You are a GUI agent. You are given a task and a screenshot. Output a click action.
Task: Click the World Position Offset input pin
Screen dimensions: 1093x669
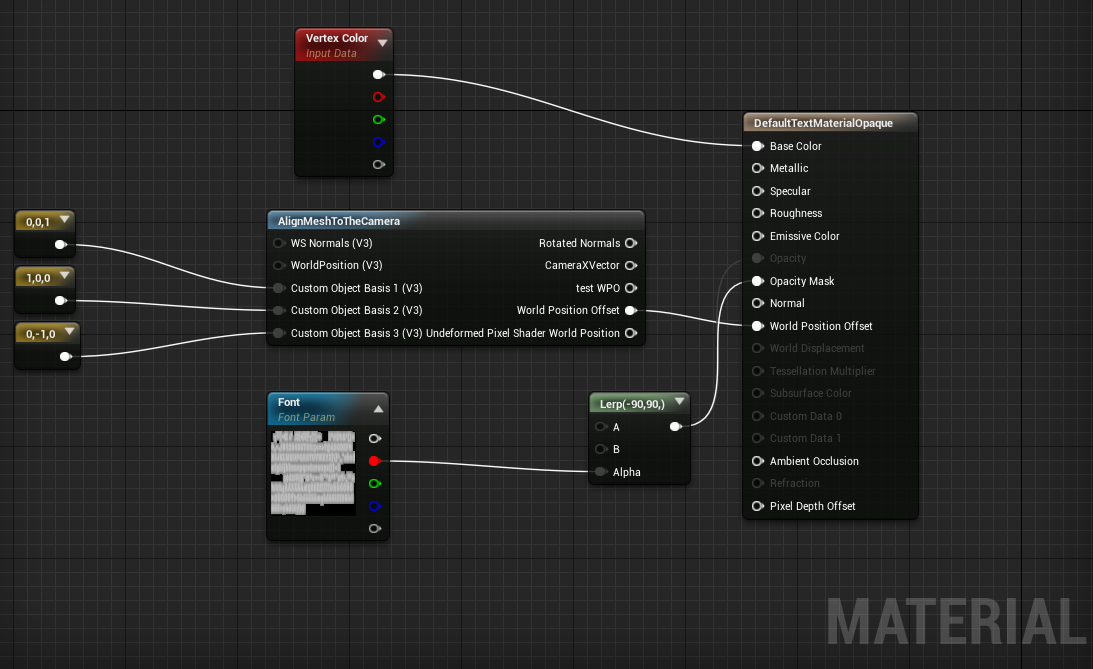click(x=757, y=326)
